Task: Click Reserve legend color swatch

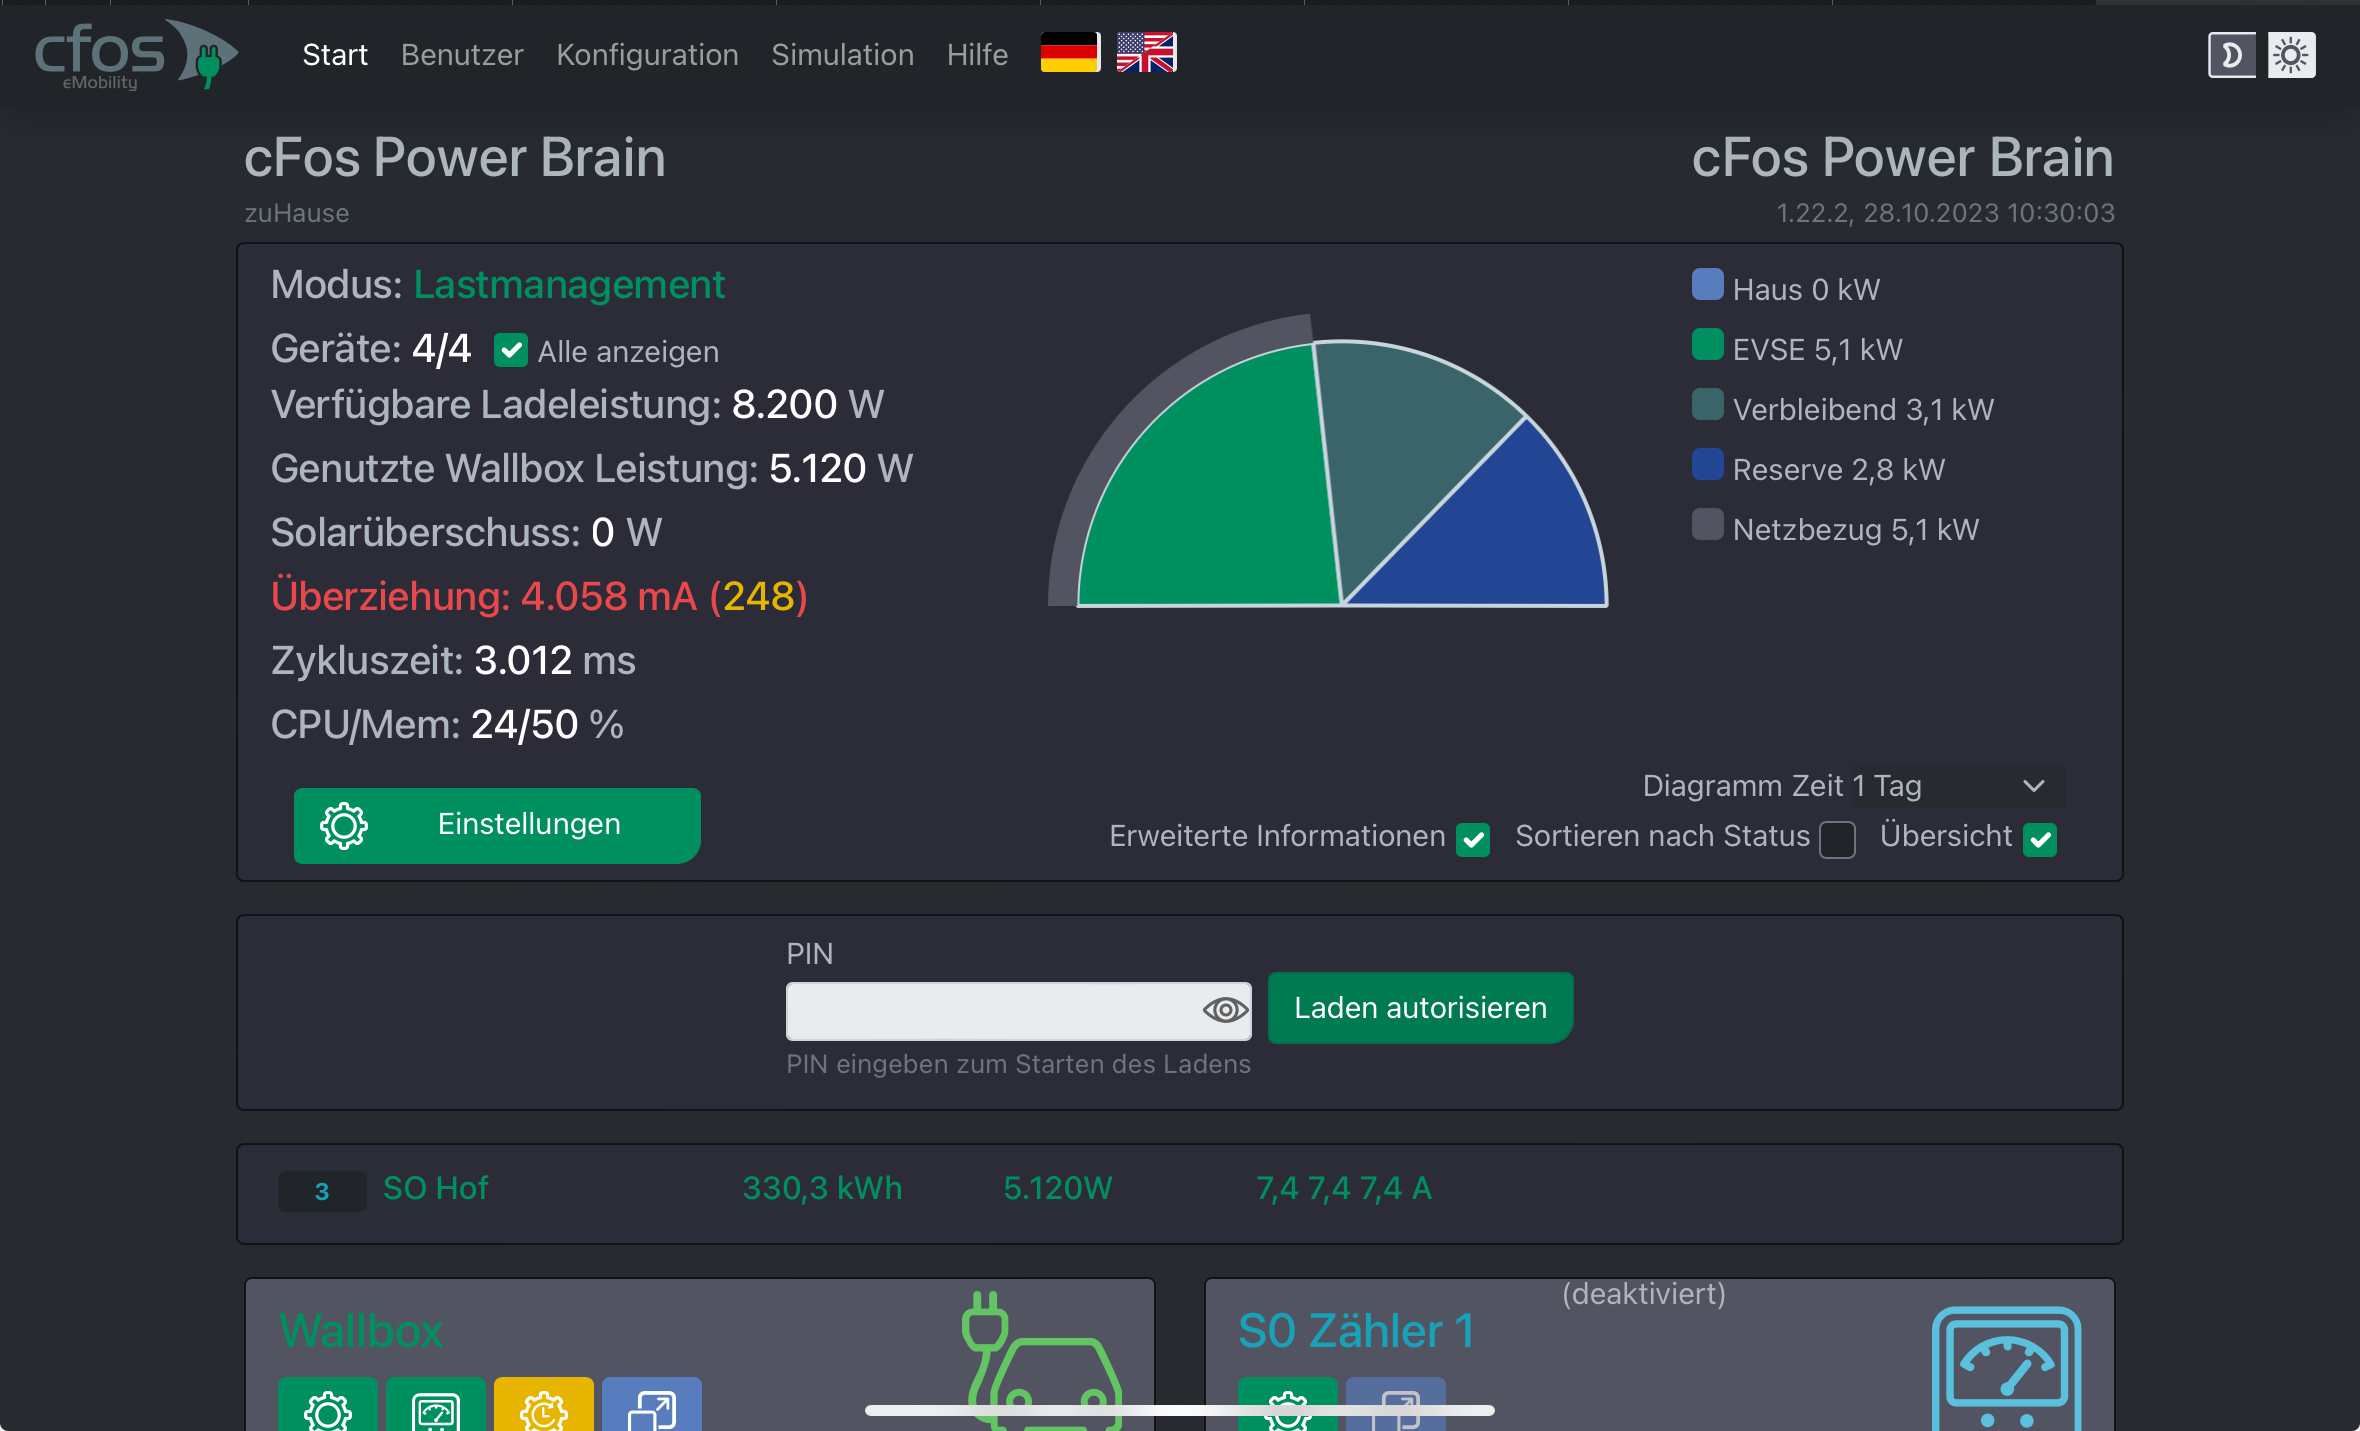Action: pos(1707,464)
